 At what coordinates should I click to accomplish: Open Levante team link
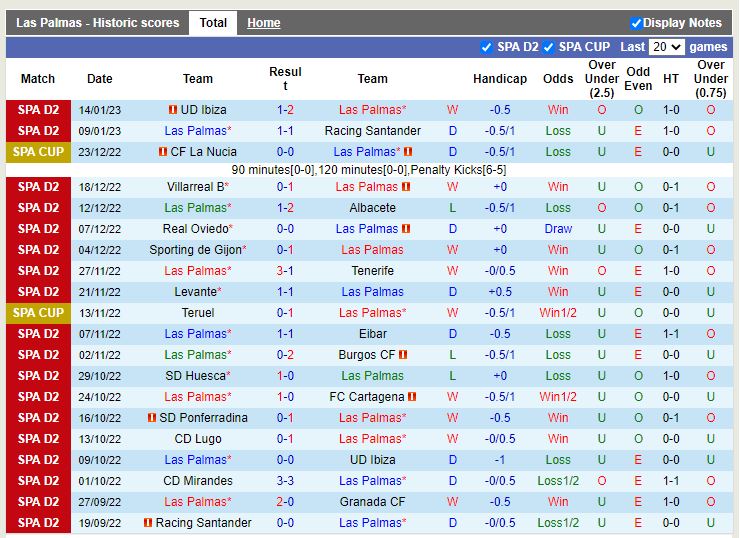coord(195,292)
